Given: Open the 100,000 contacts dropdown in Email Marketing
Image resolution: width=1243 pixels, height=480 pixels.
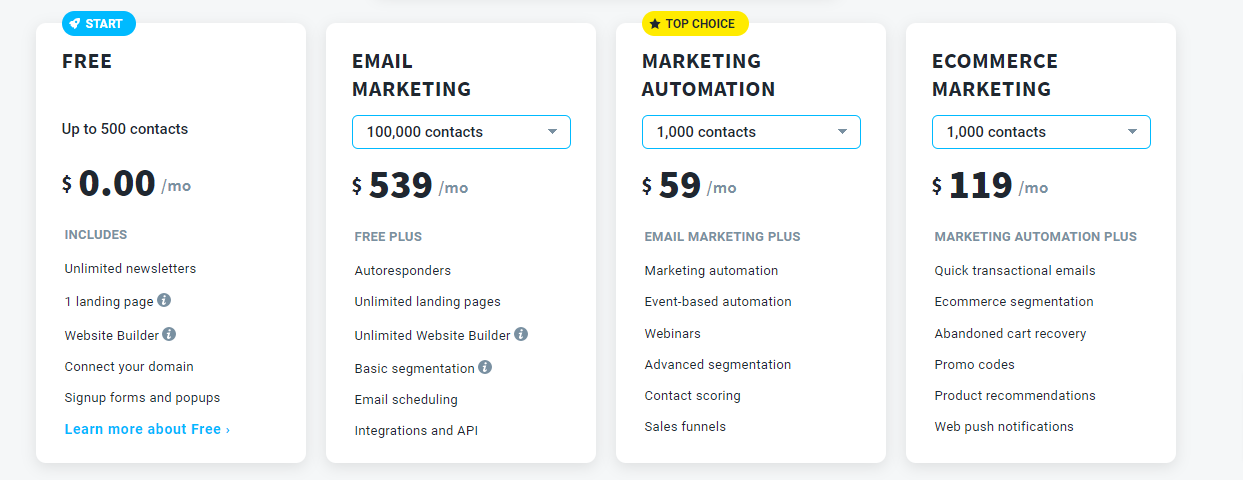Looking at the screenshot, I should tap(461, 132).
